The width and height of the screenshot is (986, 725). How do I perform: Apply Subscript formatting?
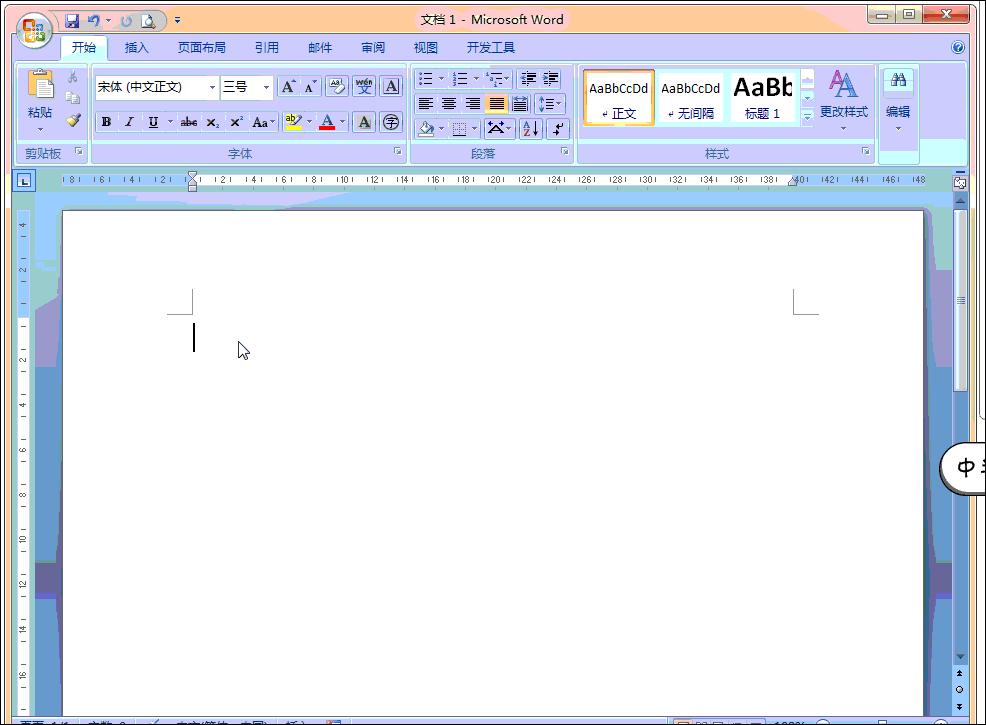point(214,121)
